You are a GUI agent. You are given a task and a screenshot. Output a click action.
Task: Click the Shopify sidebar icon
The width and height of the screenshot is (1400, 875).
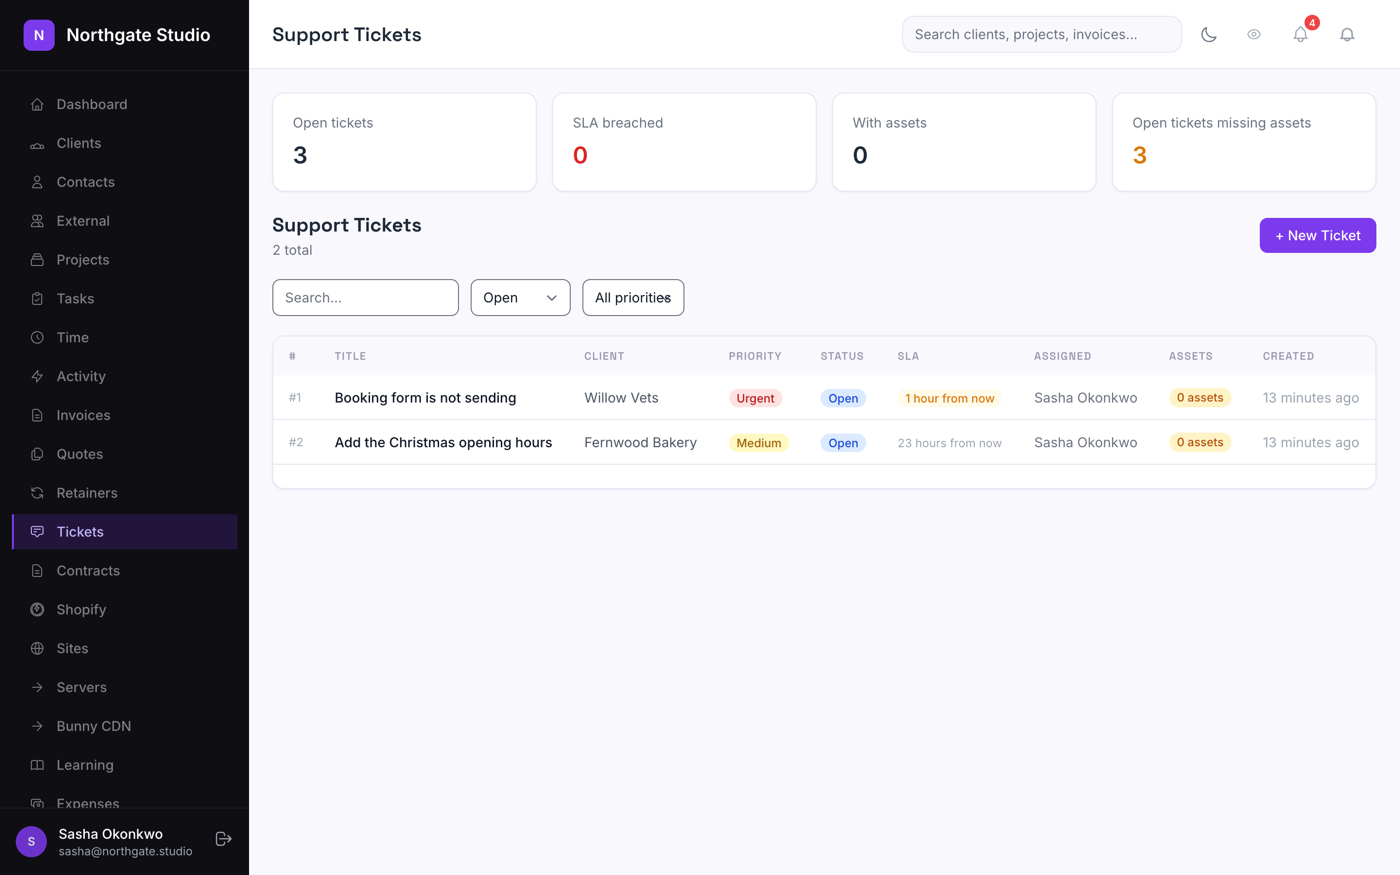tap(37, 610)
